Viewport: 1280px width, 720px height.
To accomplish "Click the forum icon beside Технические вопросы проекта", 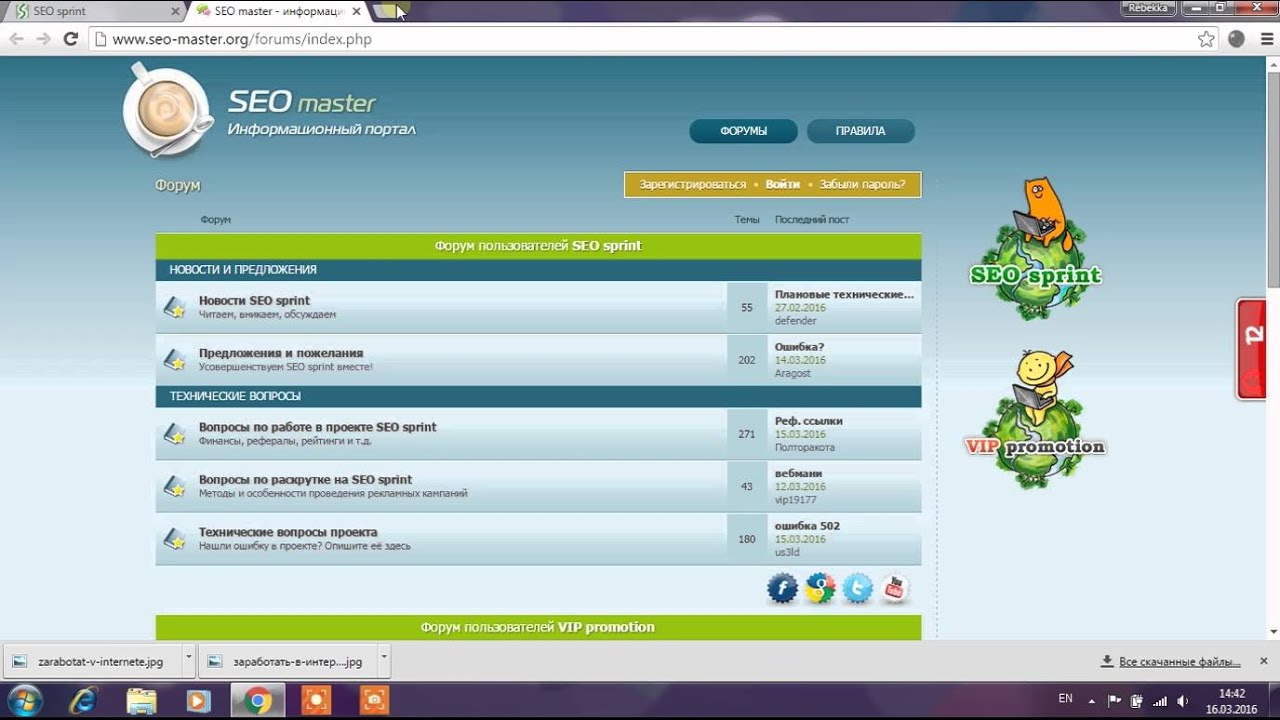I will click(x=175, y=539).
